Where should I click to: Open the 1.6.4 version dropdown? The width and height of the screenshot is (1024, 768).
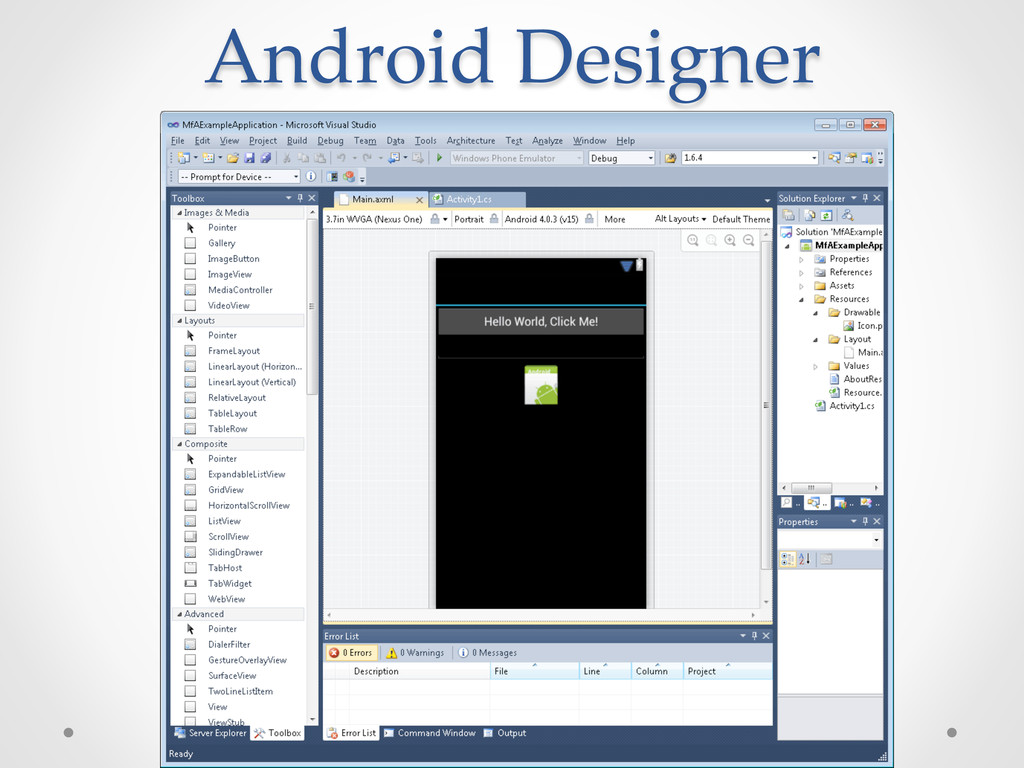coord(814,158)
